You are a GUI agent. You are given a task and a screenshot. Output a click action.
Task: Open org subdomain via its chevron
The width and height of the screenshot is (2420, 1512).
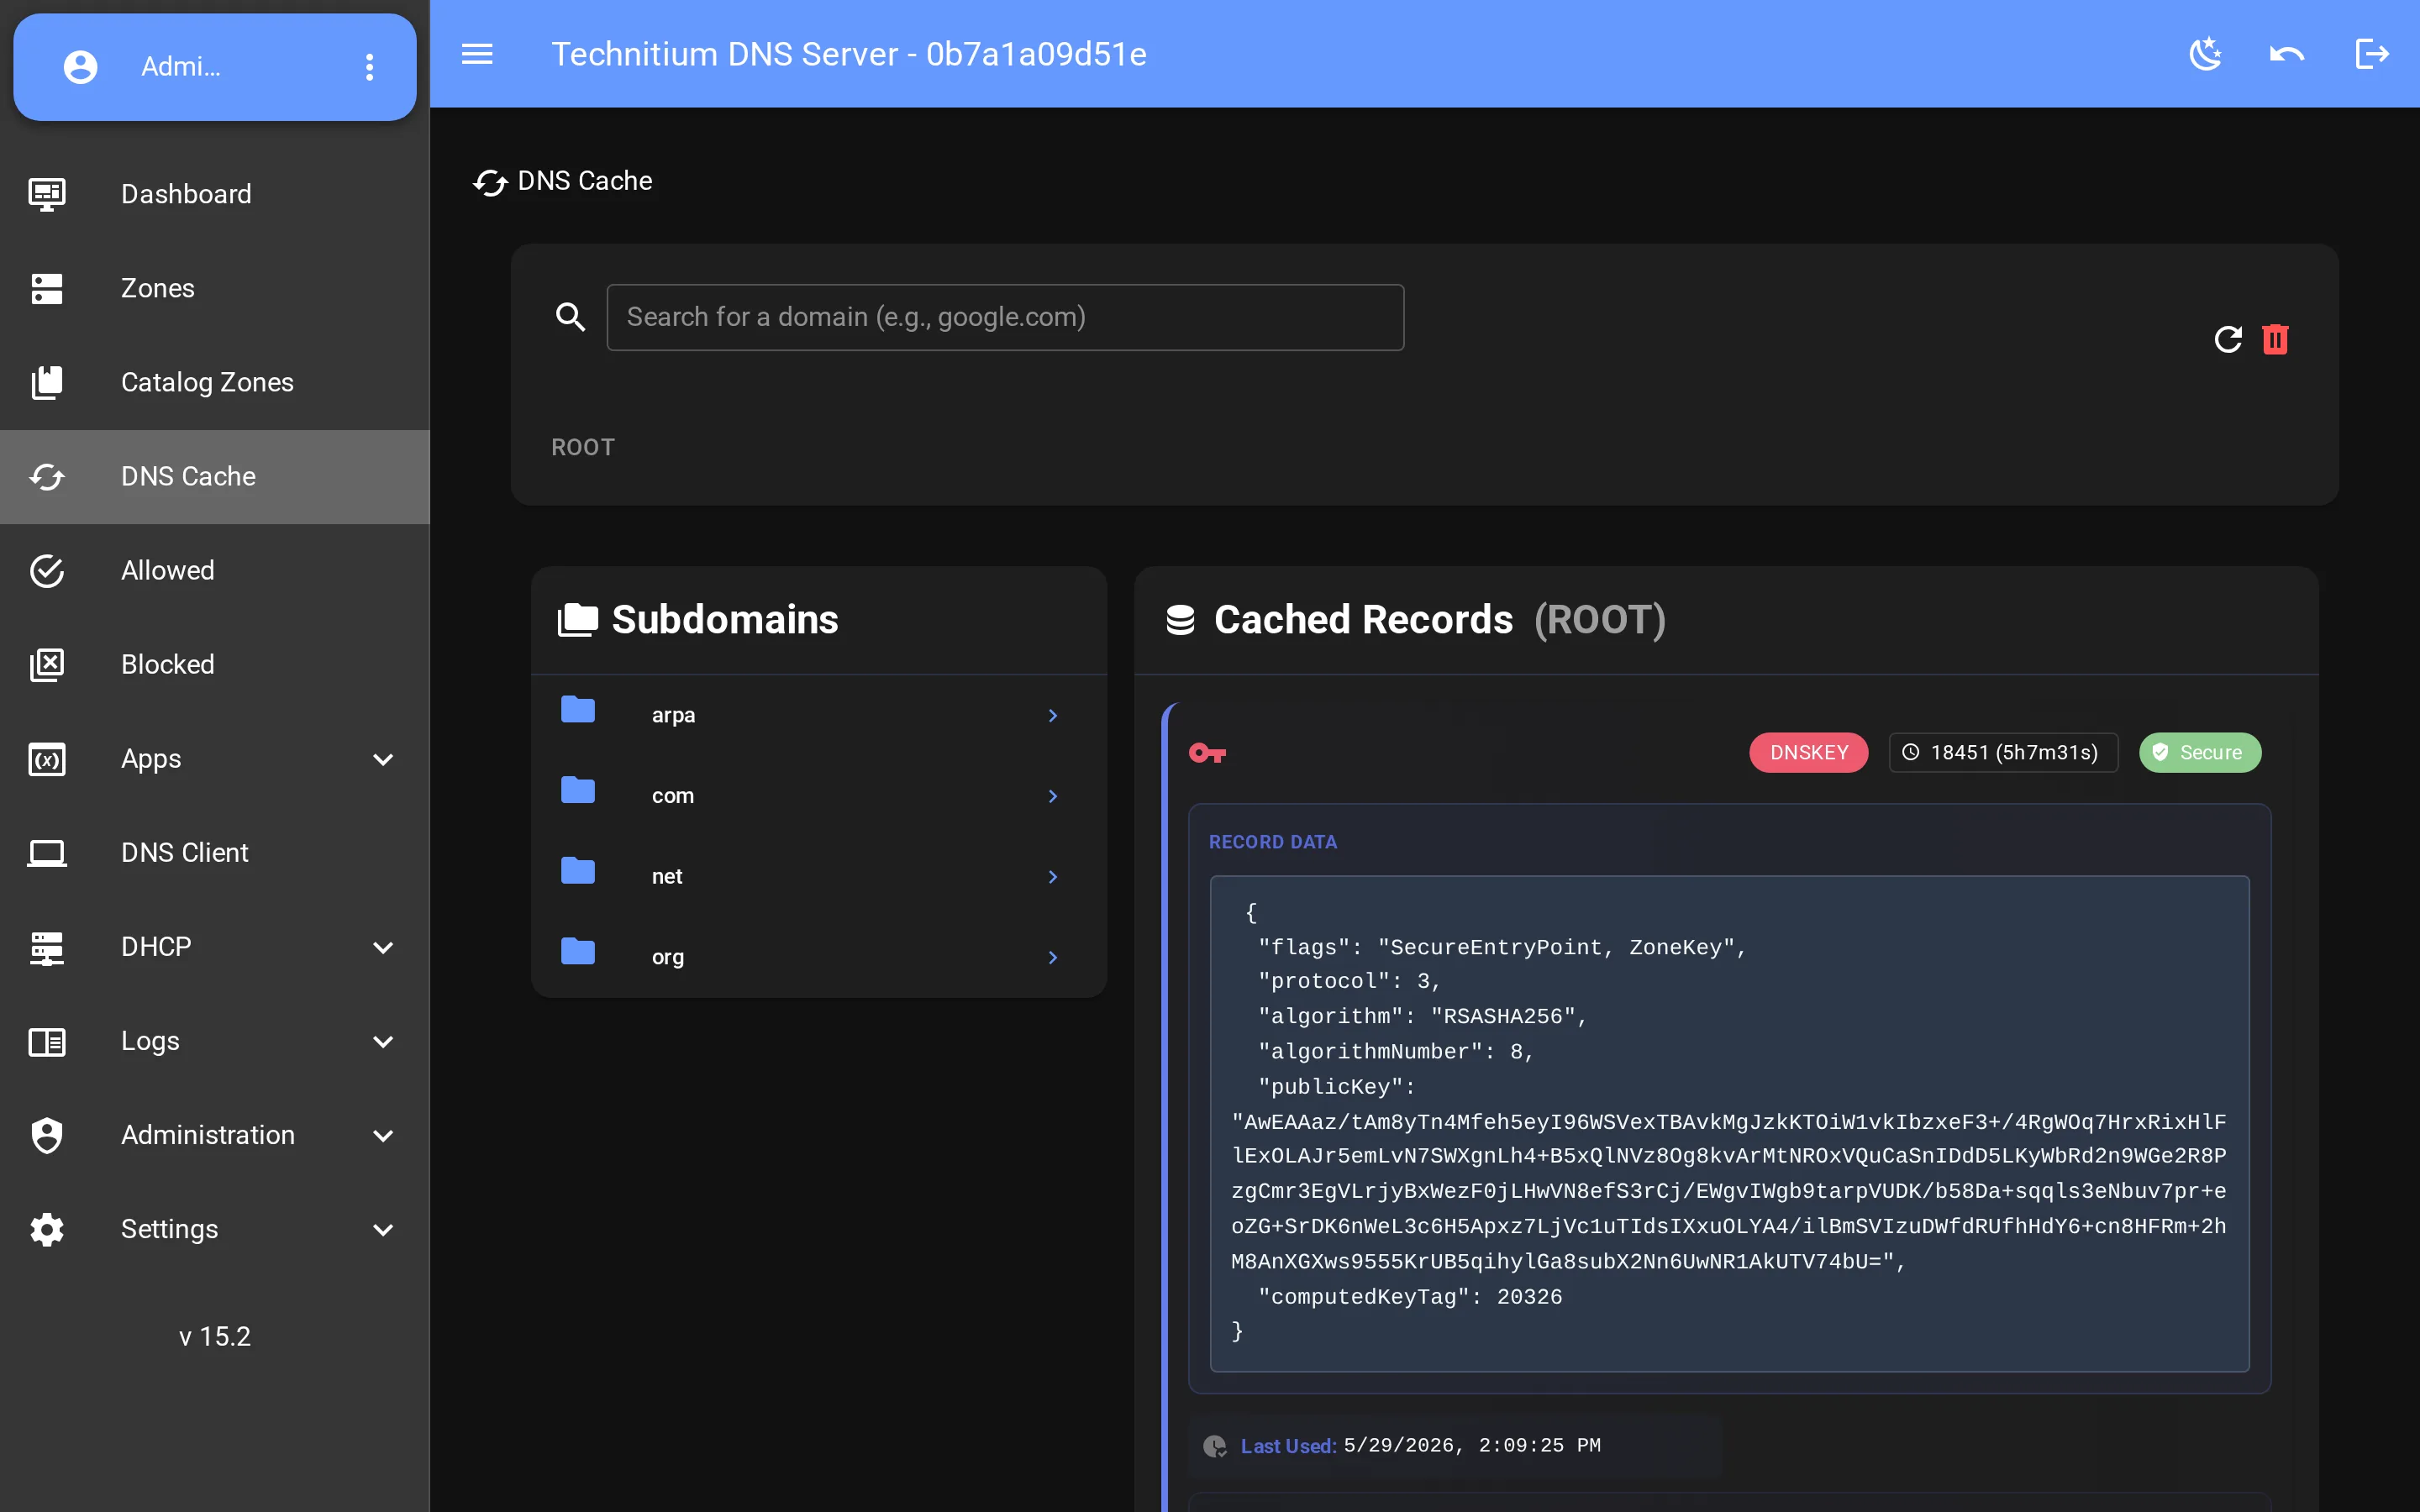click(x=1052, y=957)
